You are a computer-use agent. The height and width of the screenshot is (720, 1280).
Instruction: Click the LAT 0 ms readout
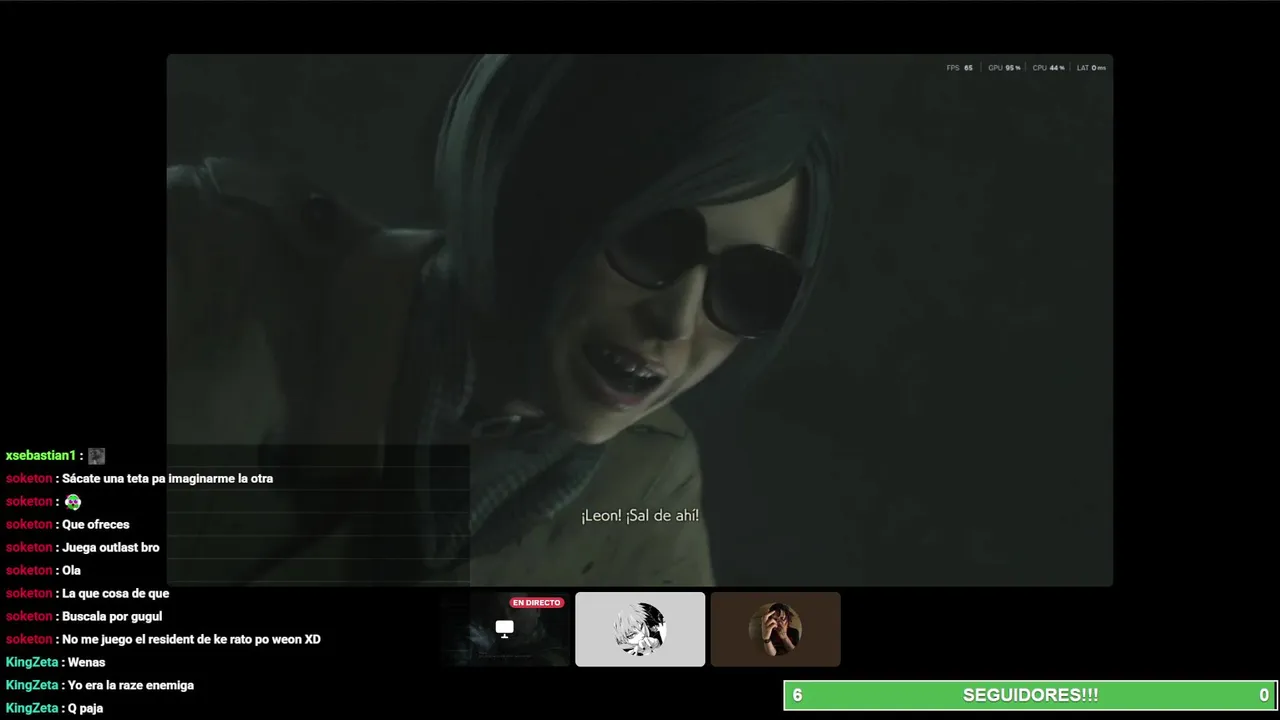pos(1091,68)
